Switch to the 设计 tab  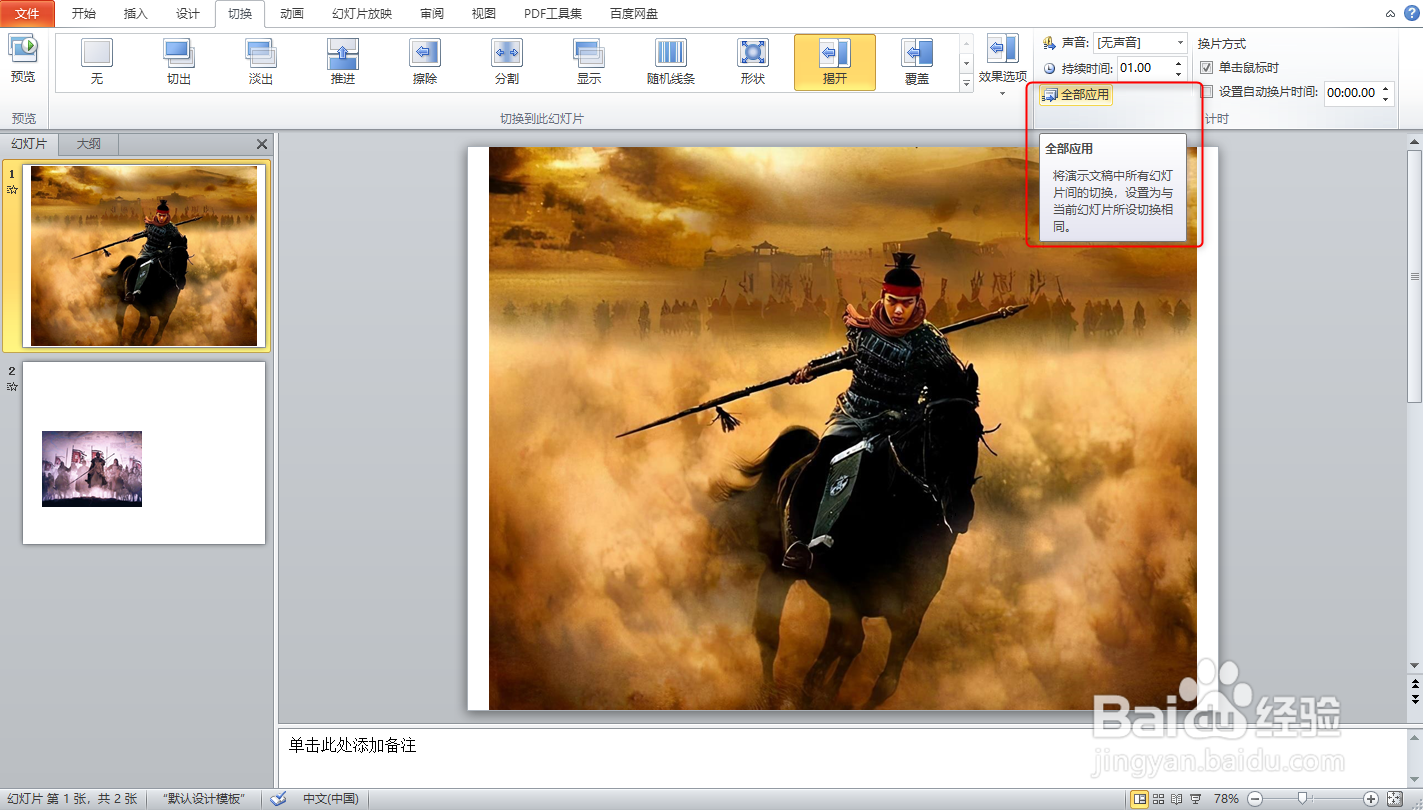click(x=188, y=14)
